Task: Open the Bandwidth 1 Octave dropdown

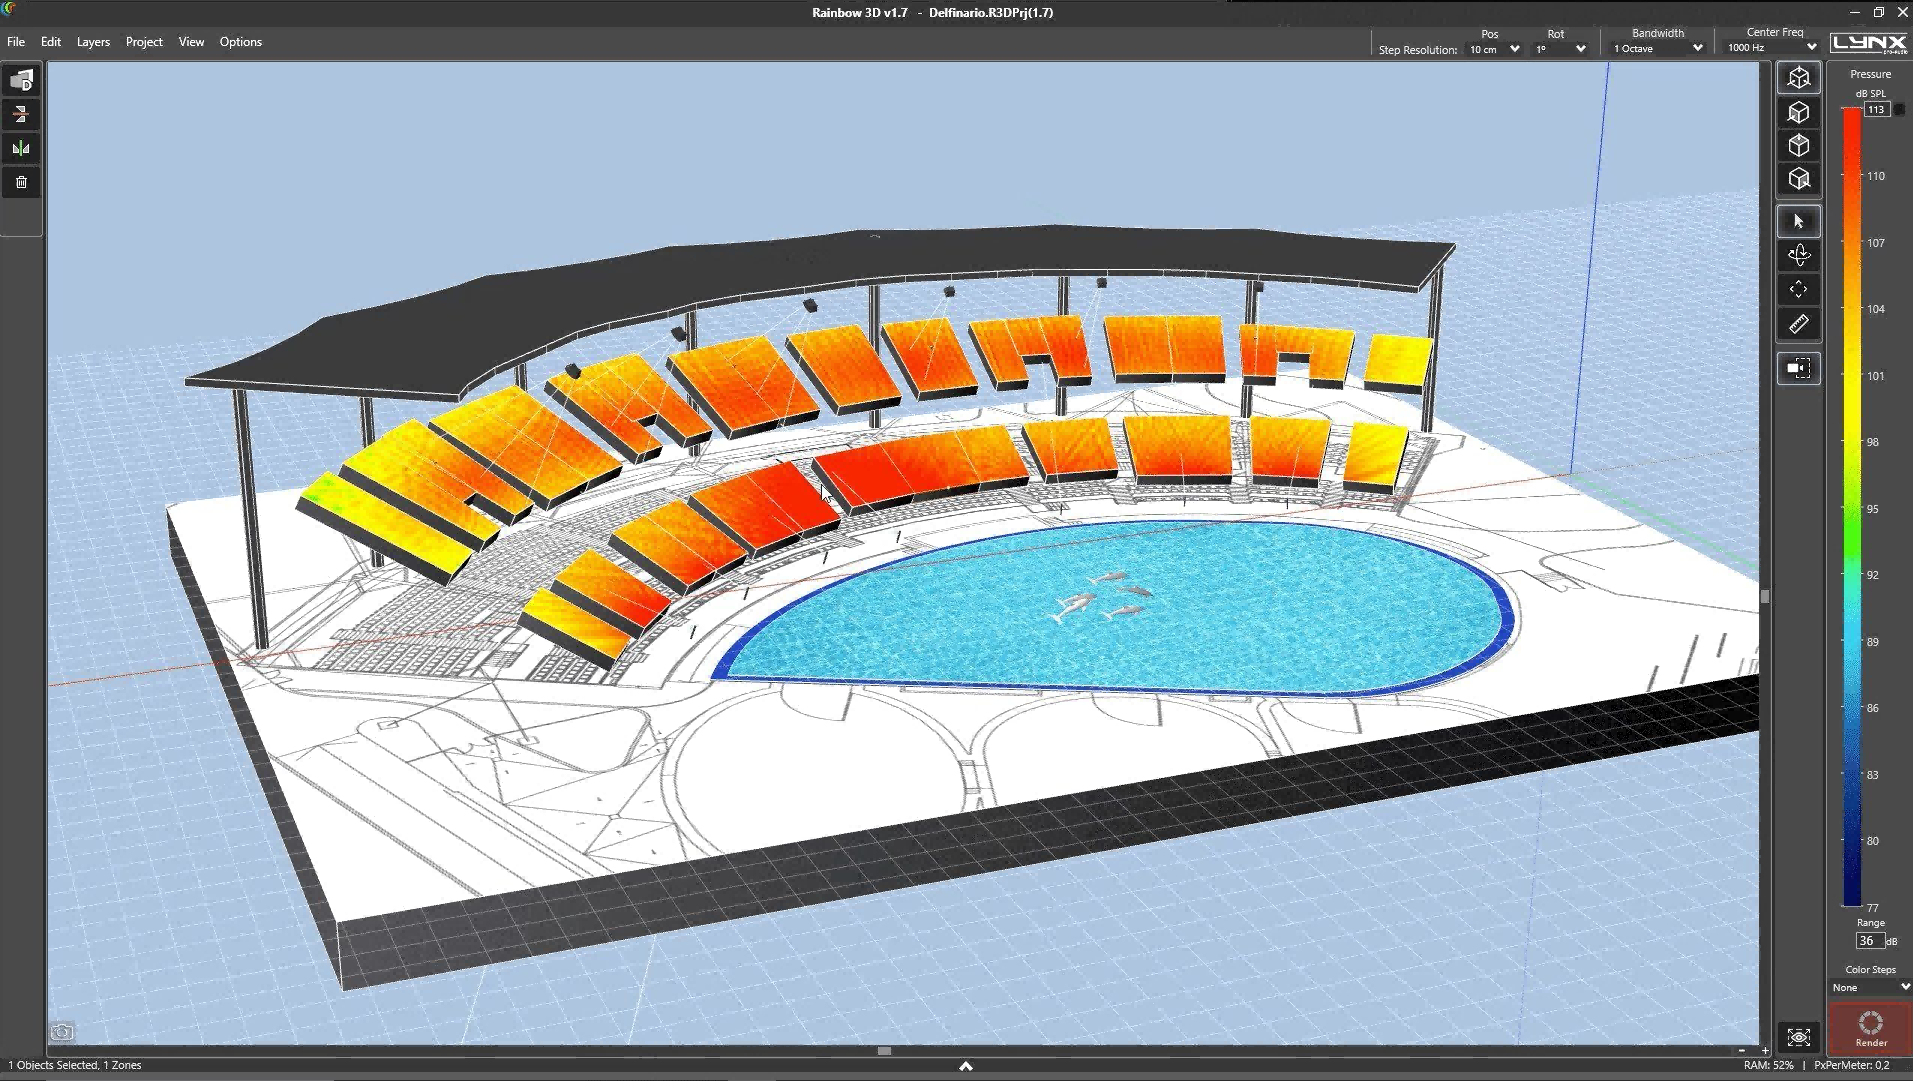Action: [1657, 48]
